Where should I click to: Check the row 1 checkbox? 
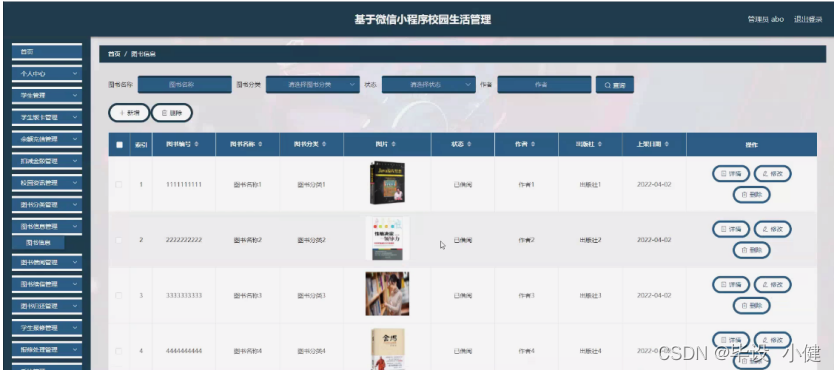pyautogui.click(x=119, y=184)
